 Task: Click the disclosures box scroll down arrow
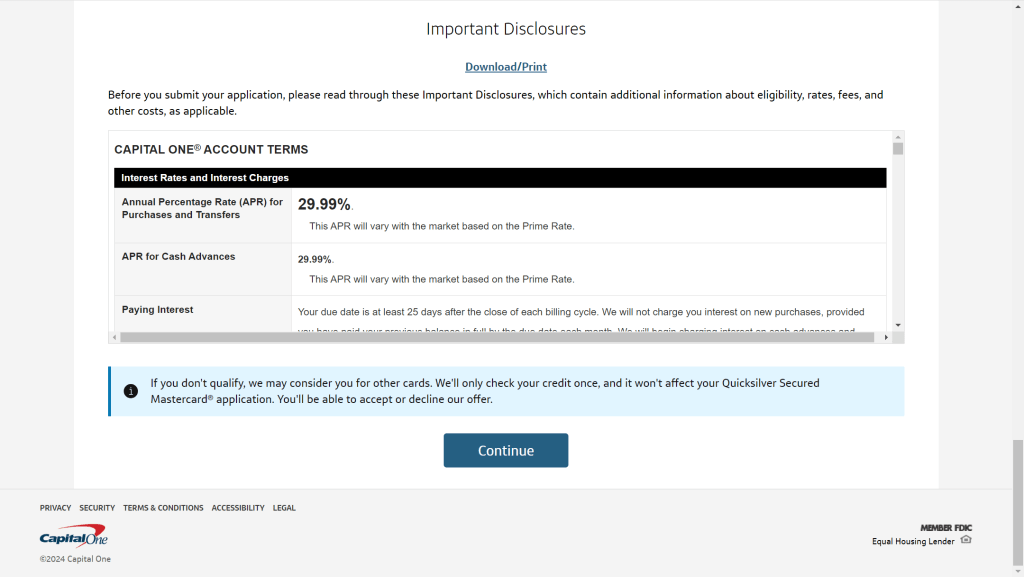click(x=898, y=325)
